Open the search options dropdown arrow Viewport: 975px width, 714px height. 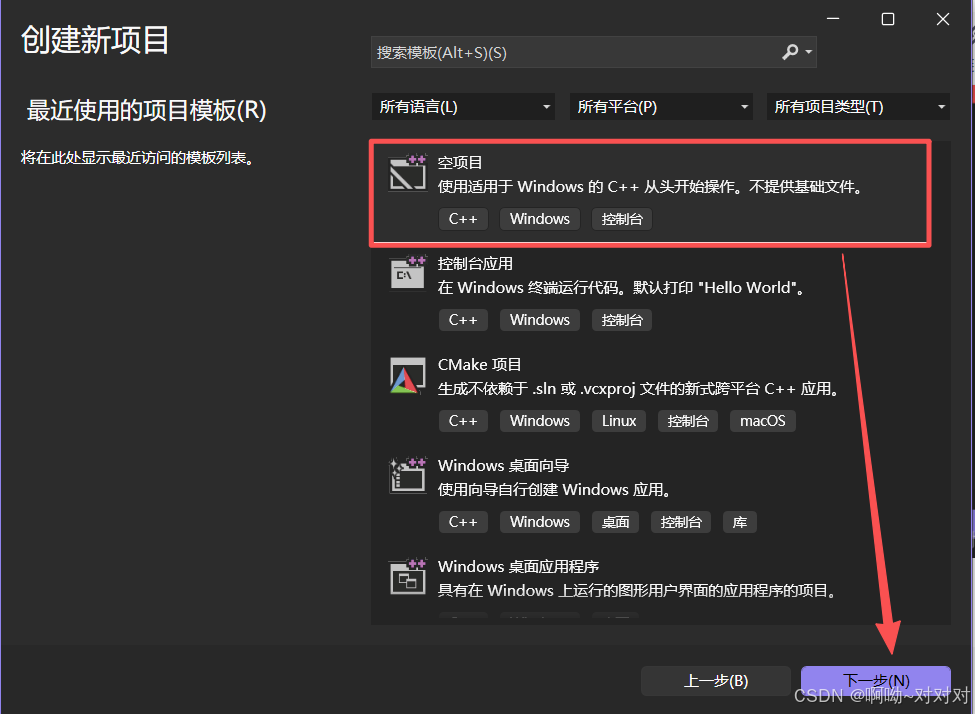pos(808,52)
